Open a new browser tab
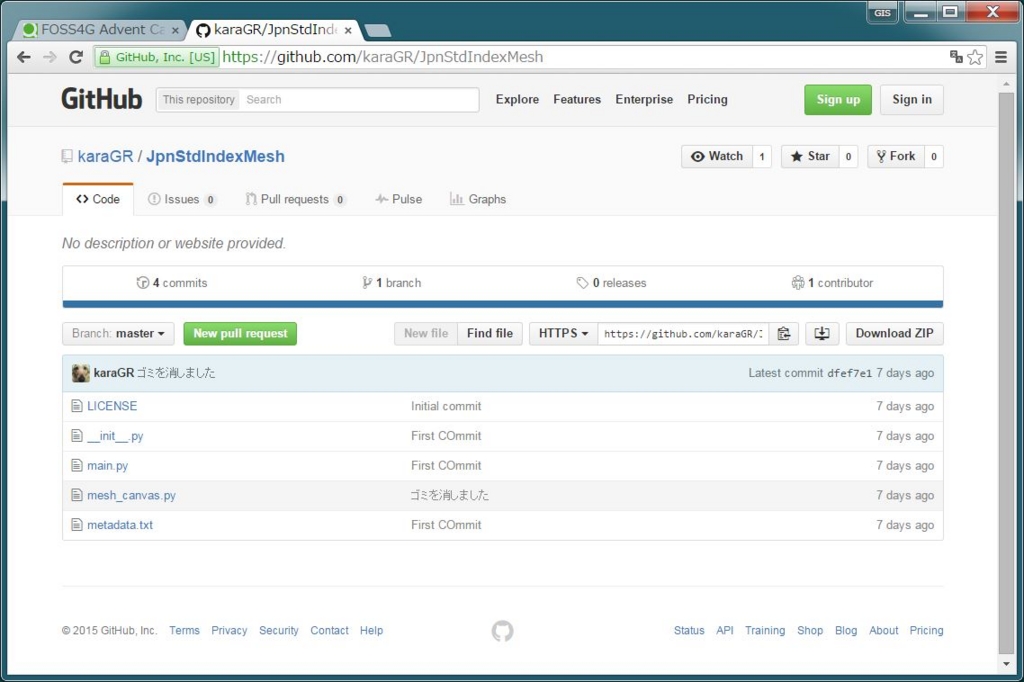1024x682 pixels. click(x=377, y=30)
